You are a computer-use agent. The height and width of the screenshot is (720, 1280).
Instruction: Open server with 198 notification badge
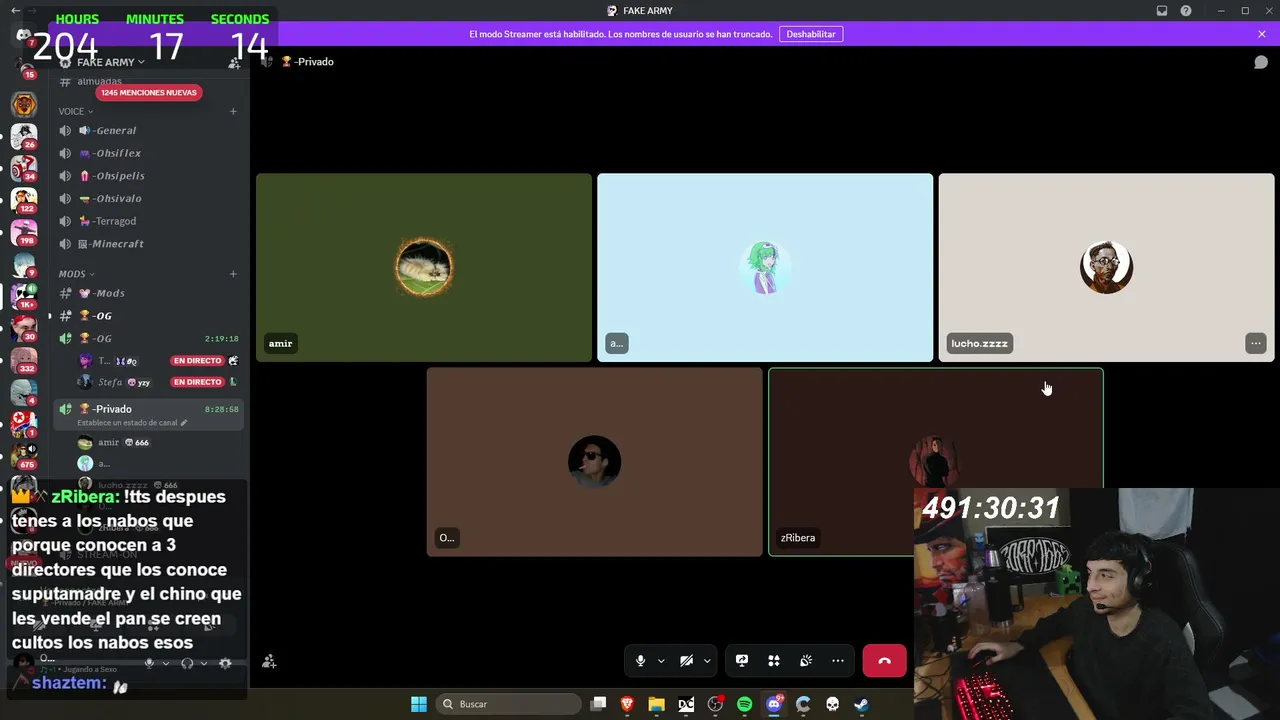pyautogui.click(x=24, y=232)
